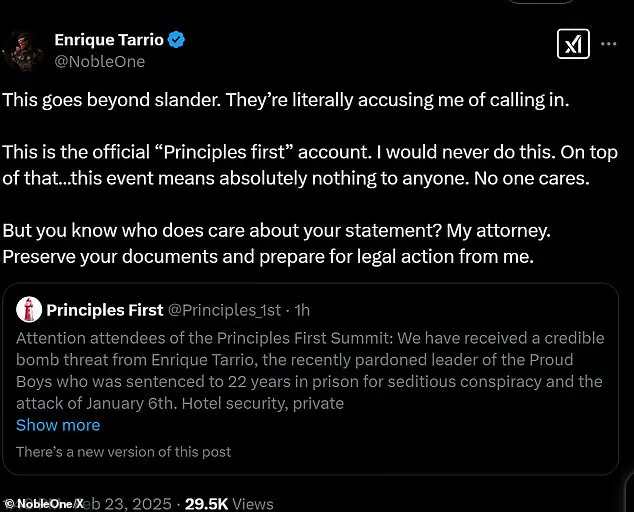Viewport: 634px width, 512px height.
Task: Open Enrique Tarrio's profile via display name
Action: point(109,40)
